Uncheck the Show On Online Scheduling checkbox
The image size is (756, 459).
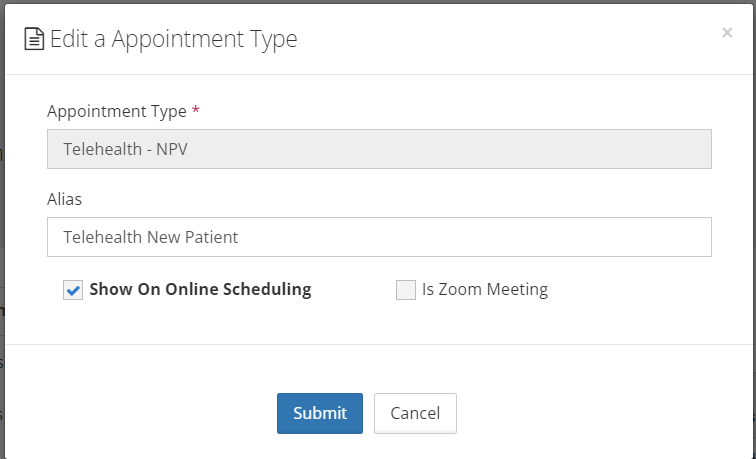pyautogui.click(x=73, y=290)
